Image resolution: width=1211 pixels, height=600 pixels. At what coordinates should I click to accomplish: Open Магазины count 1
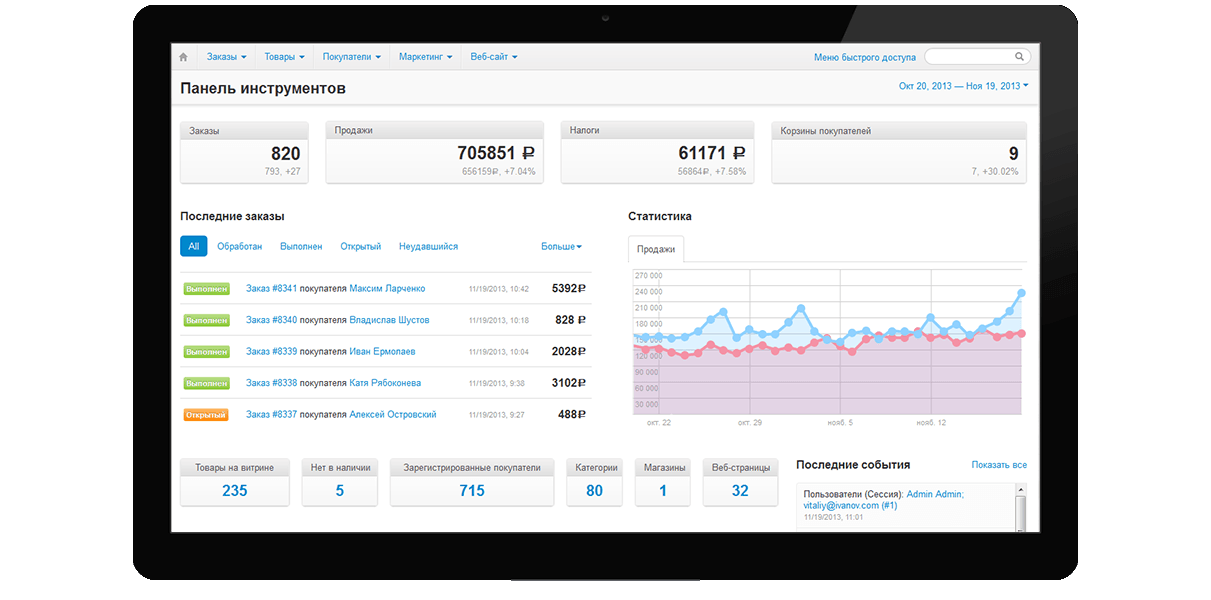point(663,491)
